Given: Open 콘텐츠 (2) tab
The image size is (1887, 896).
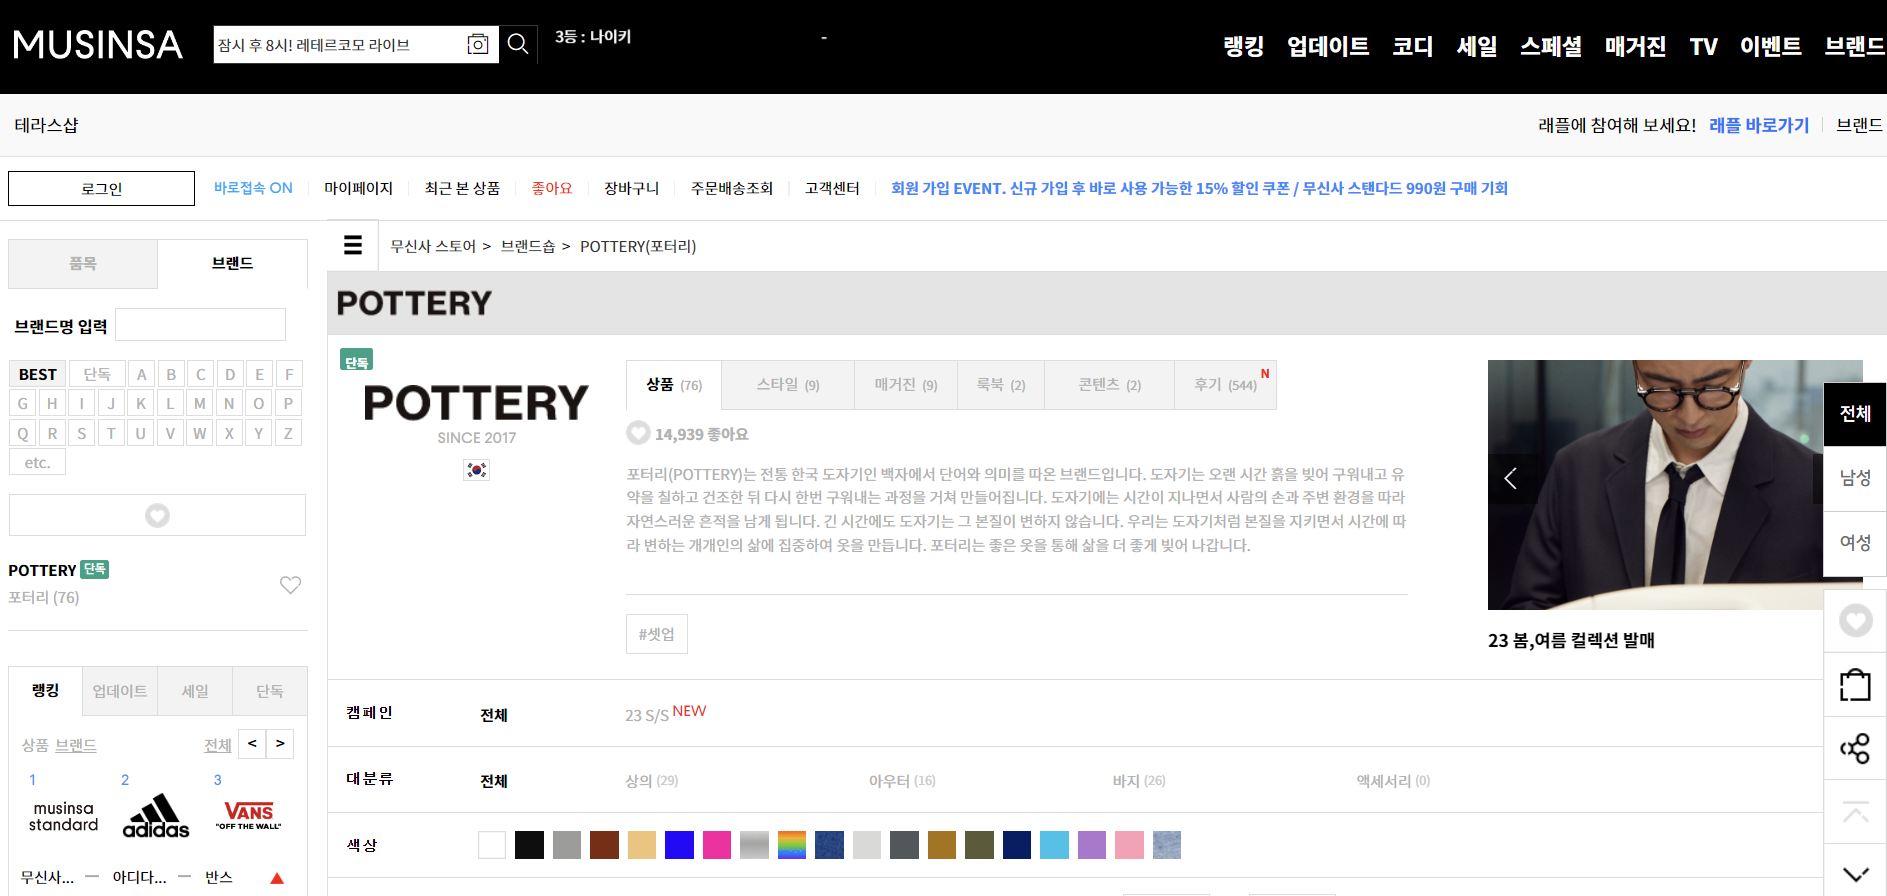Looking at the screenshot, I should [1109, 384].
